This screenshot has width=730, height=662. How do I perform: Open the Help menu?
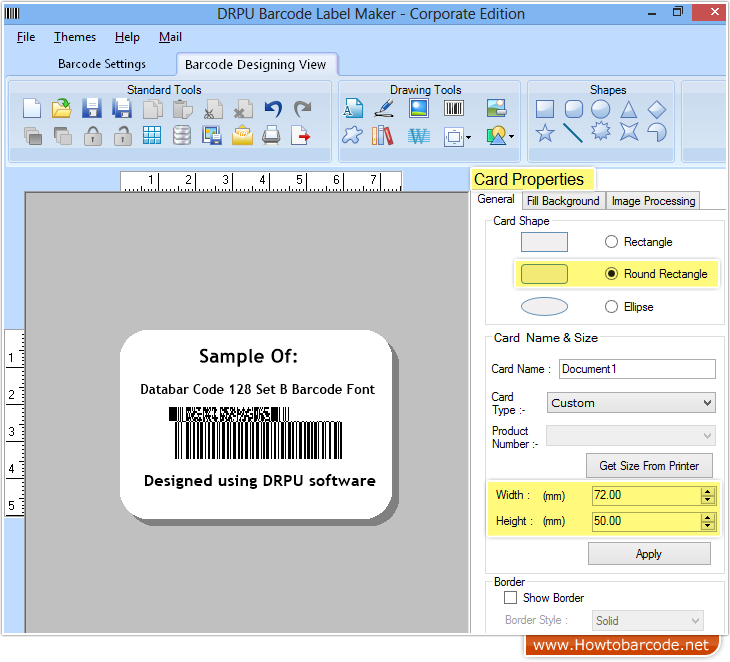tap(127, 37)
